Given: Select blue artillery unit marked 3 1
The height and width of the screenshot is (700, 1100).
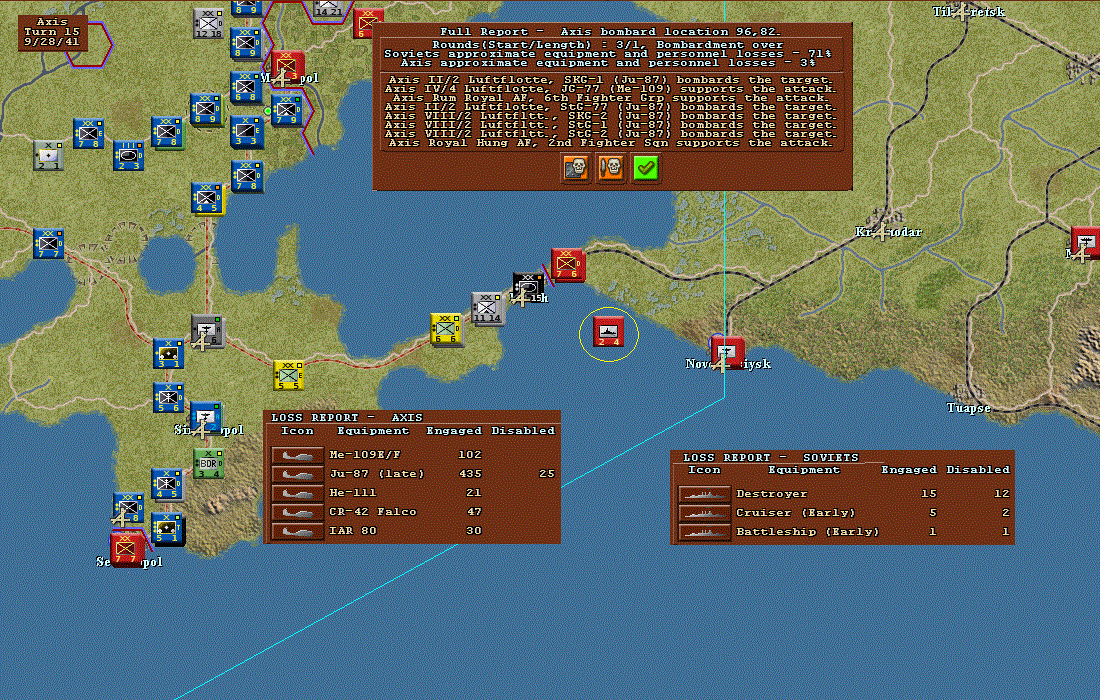Looking at the screenshot, I should click(x=168, y=354).
